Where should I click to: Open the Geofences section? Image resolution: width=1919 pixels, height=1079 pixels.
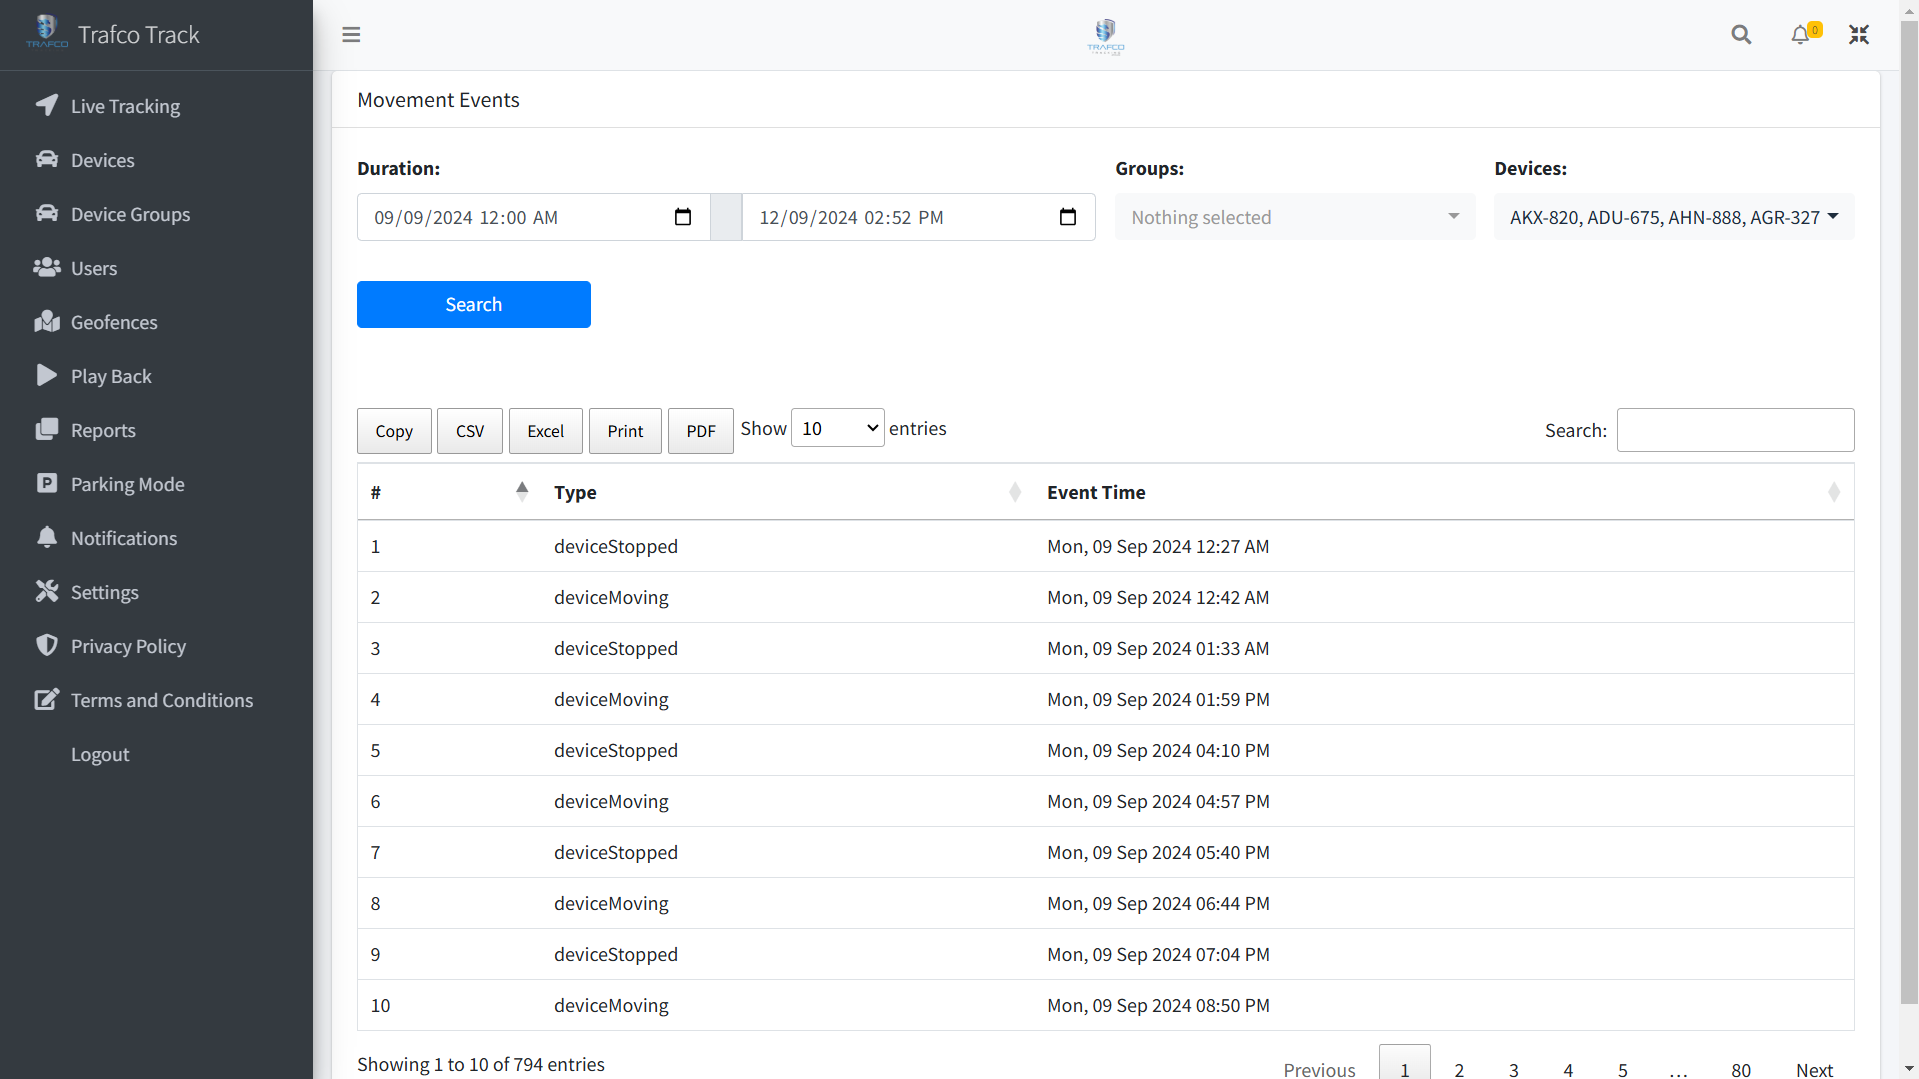114,322
